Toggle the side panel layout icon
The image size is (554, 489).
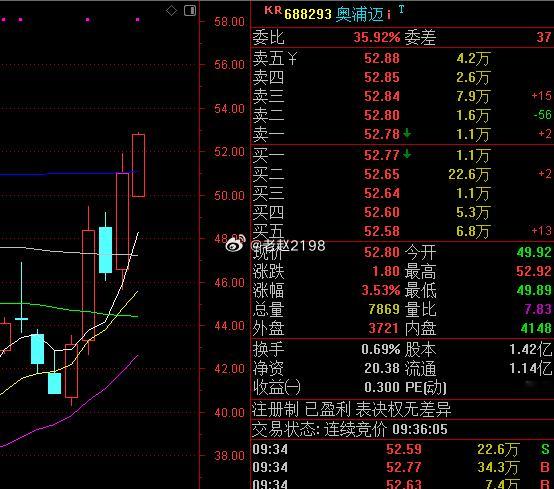pos(190,10)
